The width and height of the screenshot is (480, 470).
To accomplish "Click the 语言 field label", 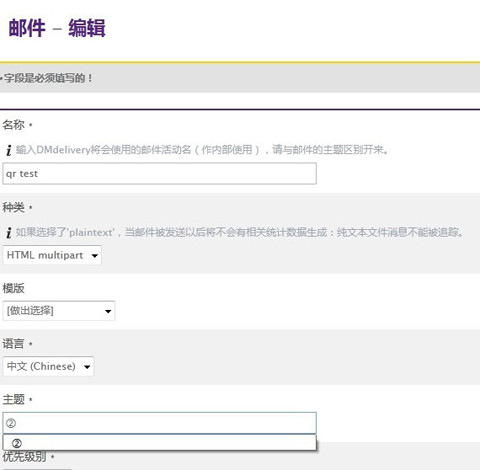I will pyautogui.click(x=13, y=343).
